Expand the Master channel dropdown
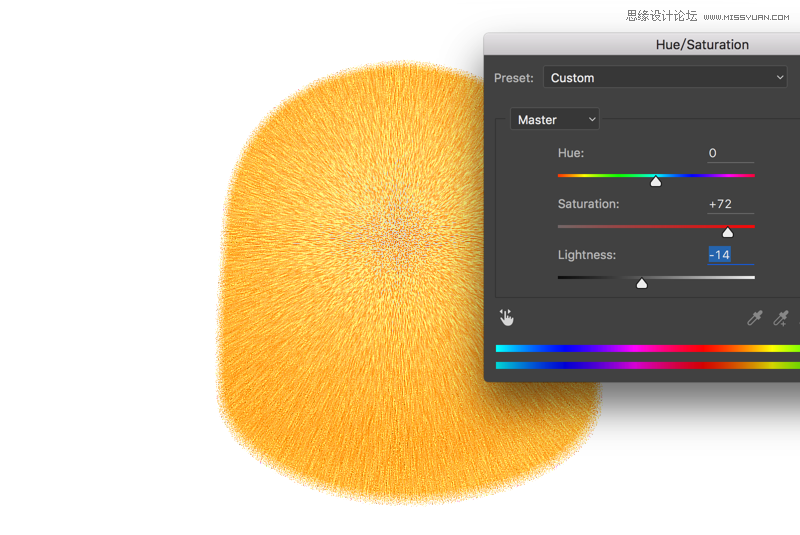Image resolution: width=800 pixels, height=535 pixels. coord(555,120)
